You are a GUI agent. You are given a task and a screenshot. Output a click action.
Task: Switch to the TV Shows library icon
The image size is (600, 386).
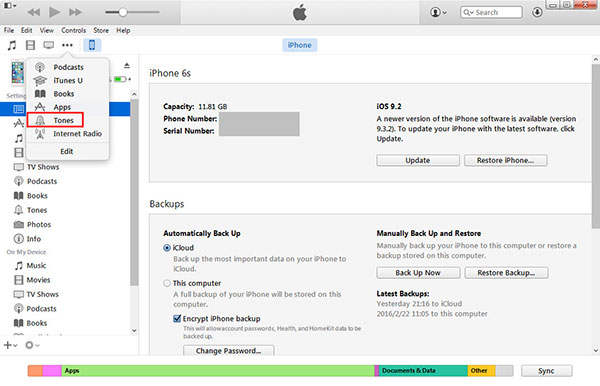click(x=49, y=45)
